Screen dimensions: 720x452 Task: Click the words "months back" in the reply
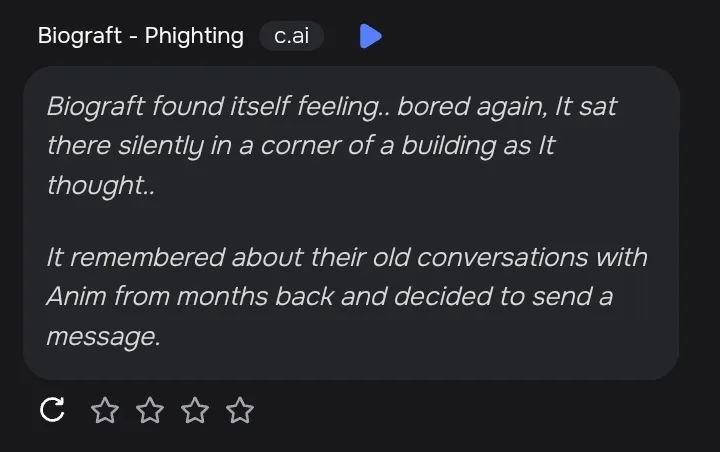[x=255, y=296]
